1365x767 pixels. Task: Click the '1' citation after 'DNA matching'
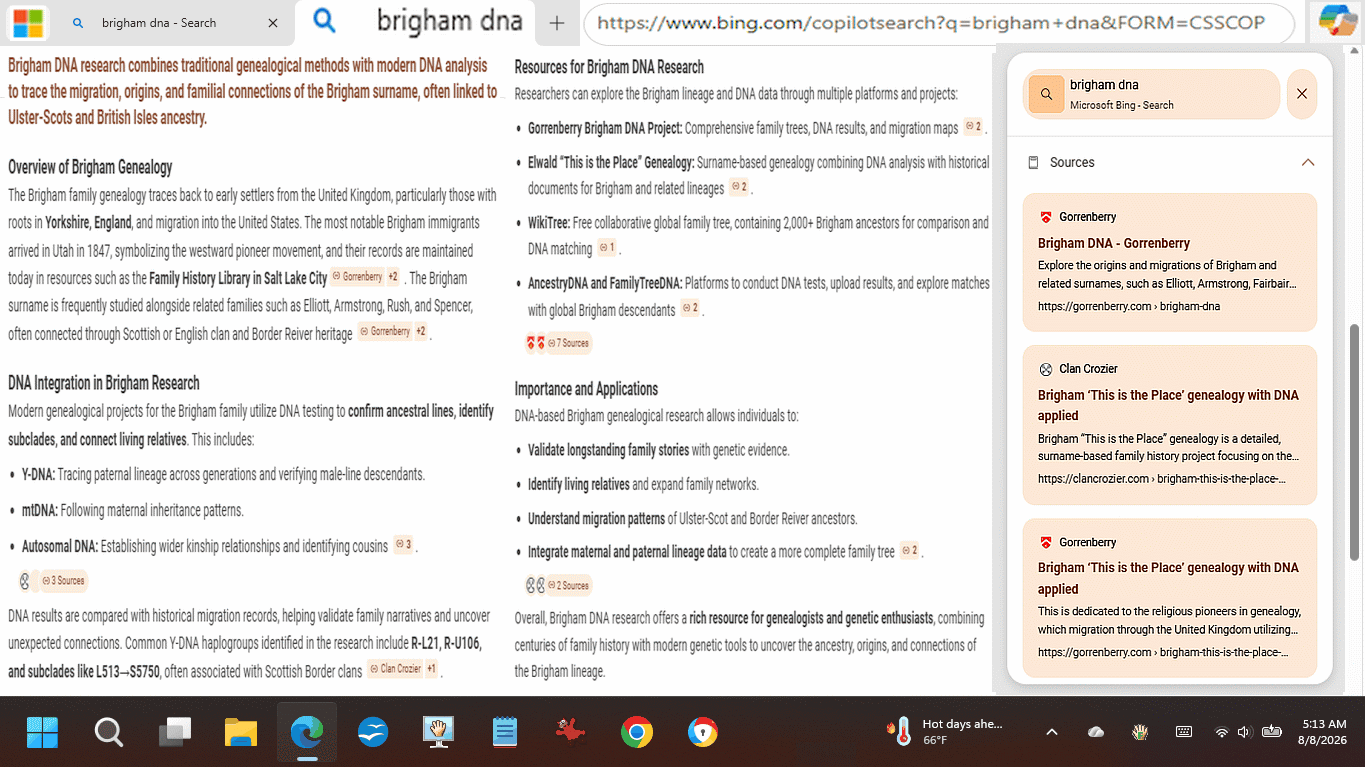(x=607, y=248)
